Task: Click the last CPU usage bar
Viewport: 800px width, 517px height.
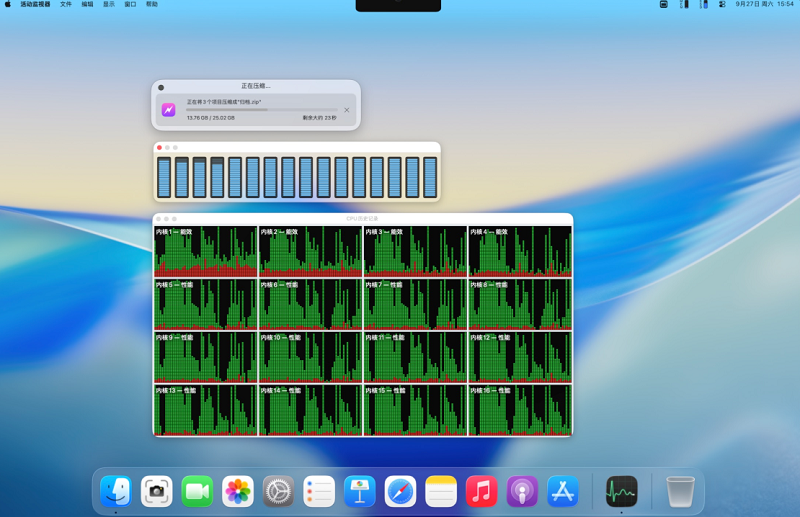Action: click(430, 177)
